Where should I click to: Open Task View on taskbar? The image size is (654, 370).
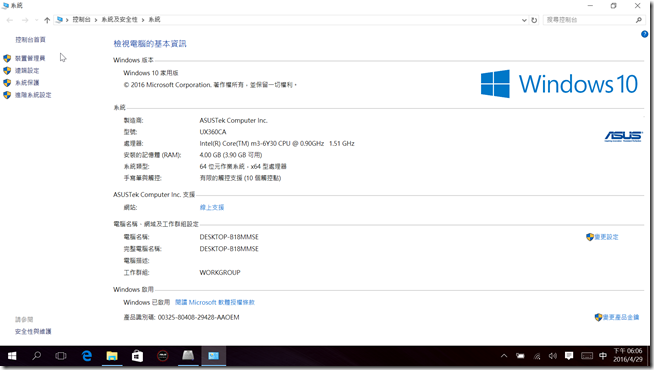point(61,356)
